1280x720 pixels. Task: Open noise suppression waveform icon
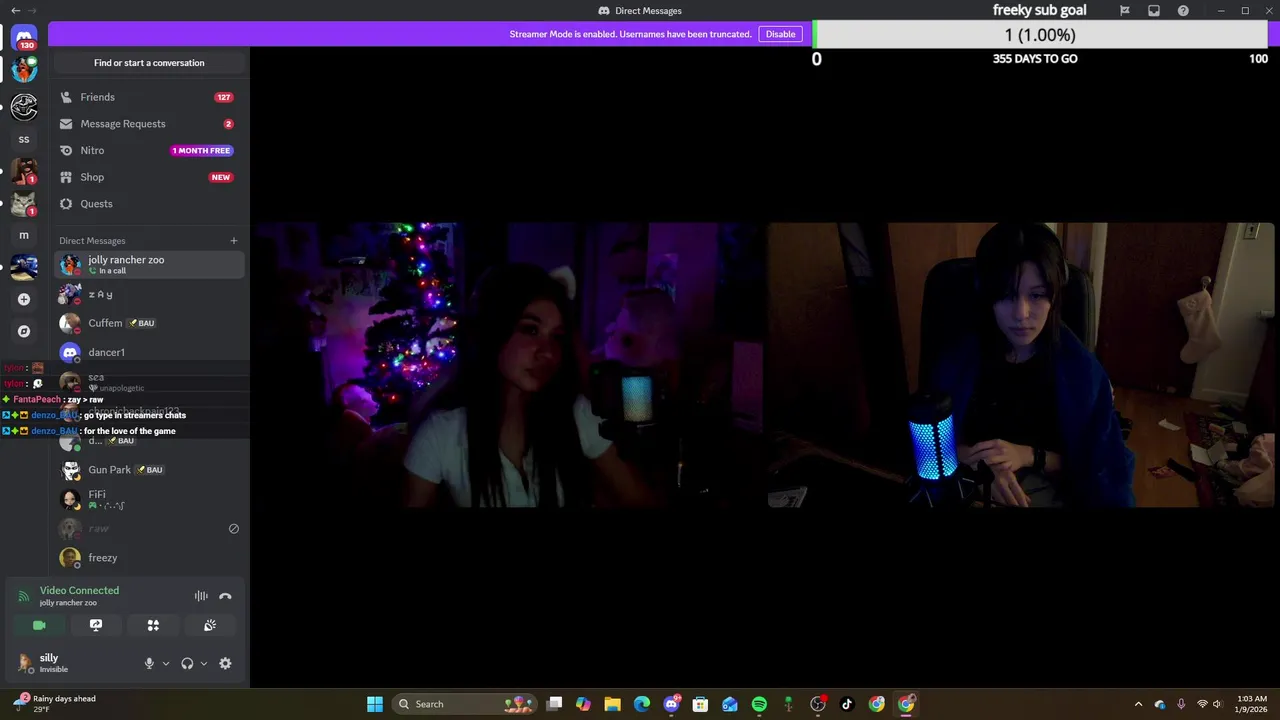coord(201,596)
